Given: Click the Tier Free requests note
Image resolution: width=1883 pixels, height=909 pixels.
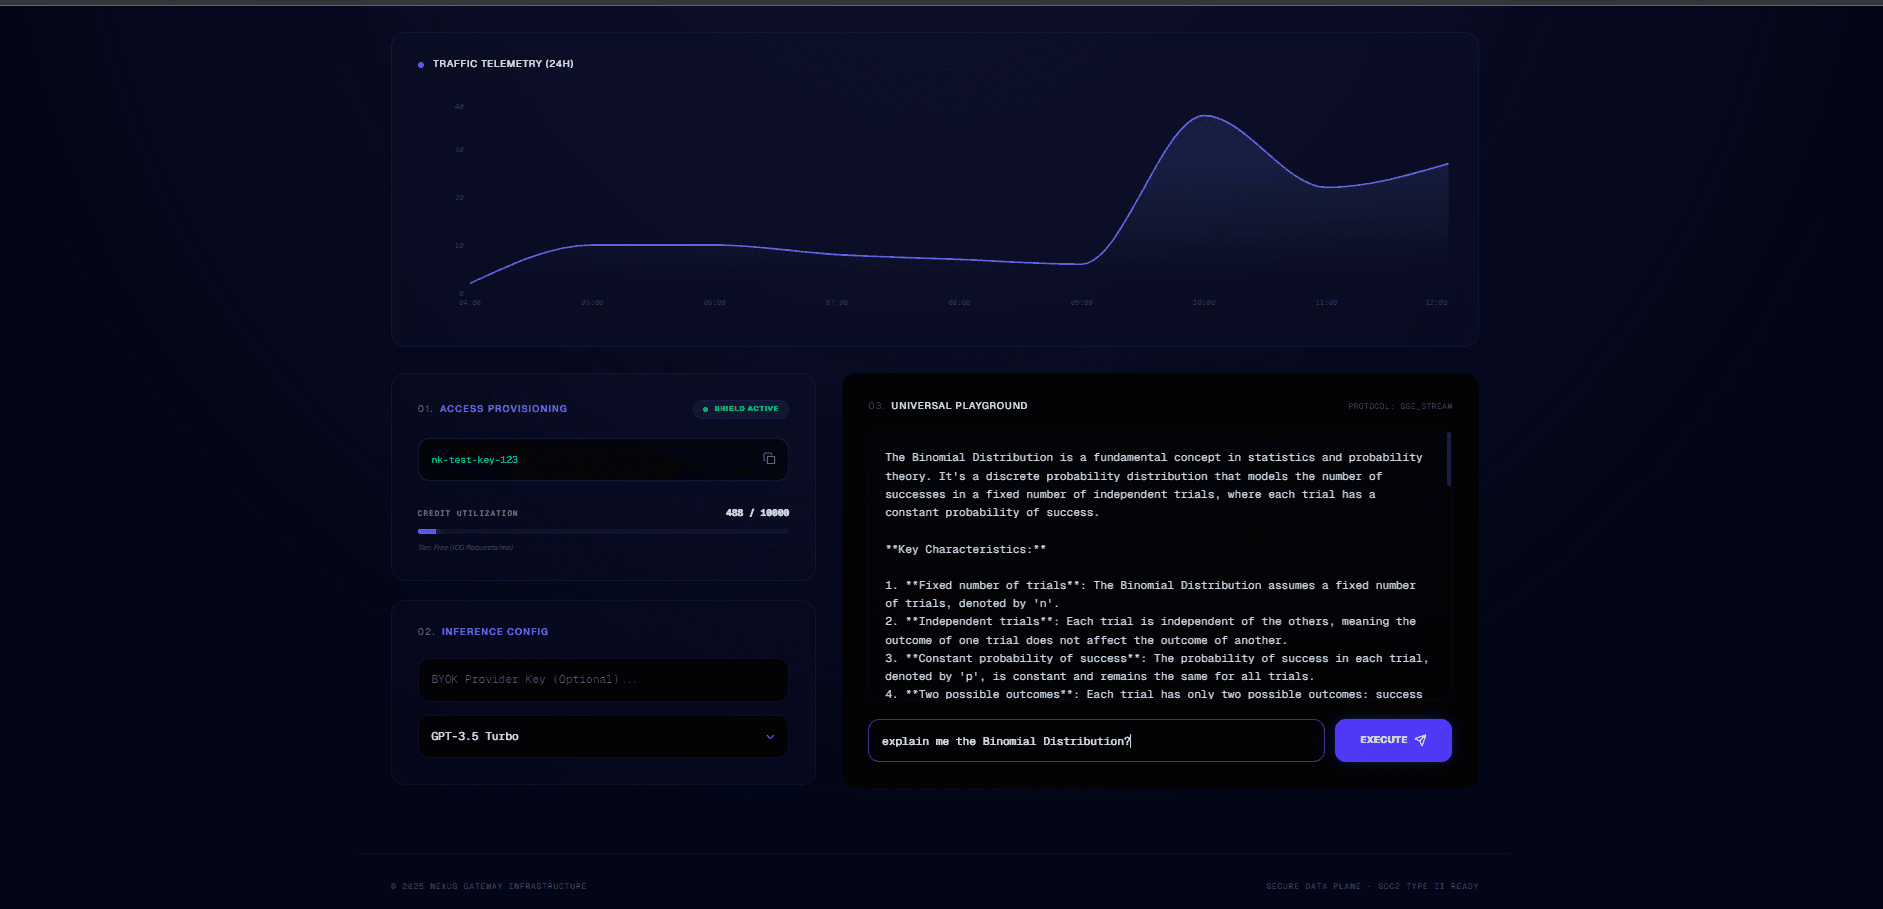Looking at the screenshot, I should (465, 548).
